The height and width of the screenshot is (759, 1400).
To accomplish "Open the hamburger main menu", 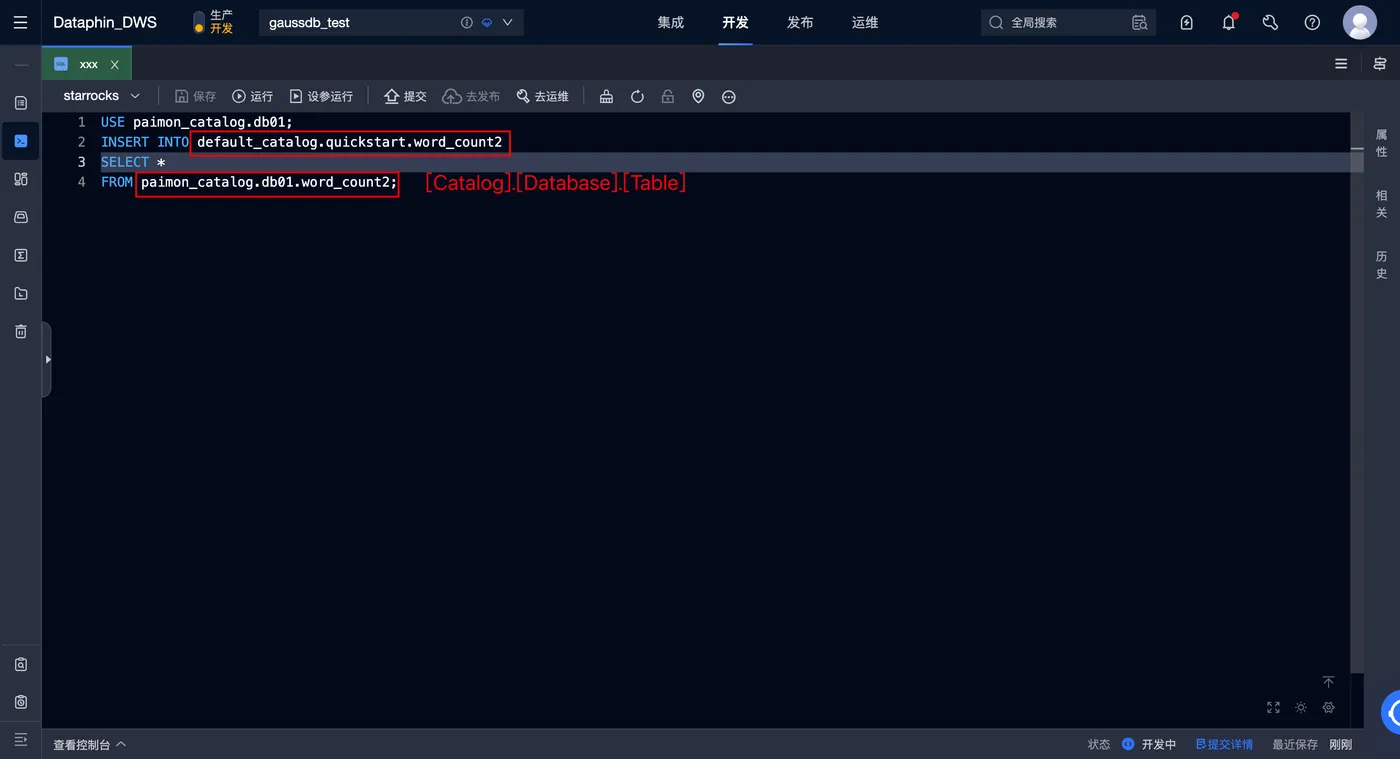I will 20,22.
